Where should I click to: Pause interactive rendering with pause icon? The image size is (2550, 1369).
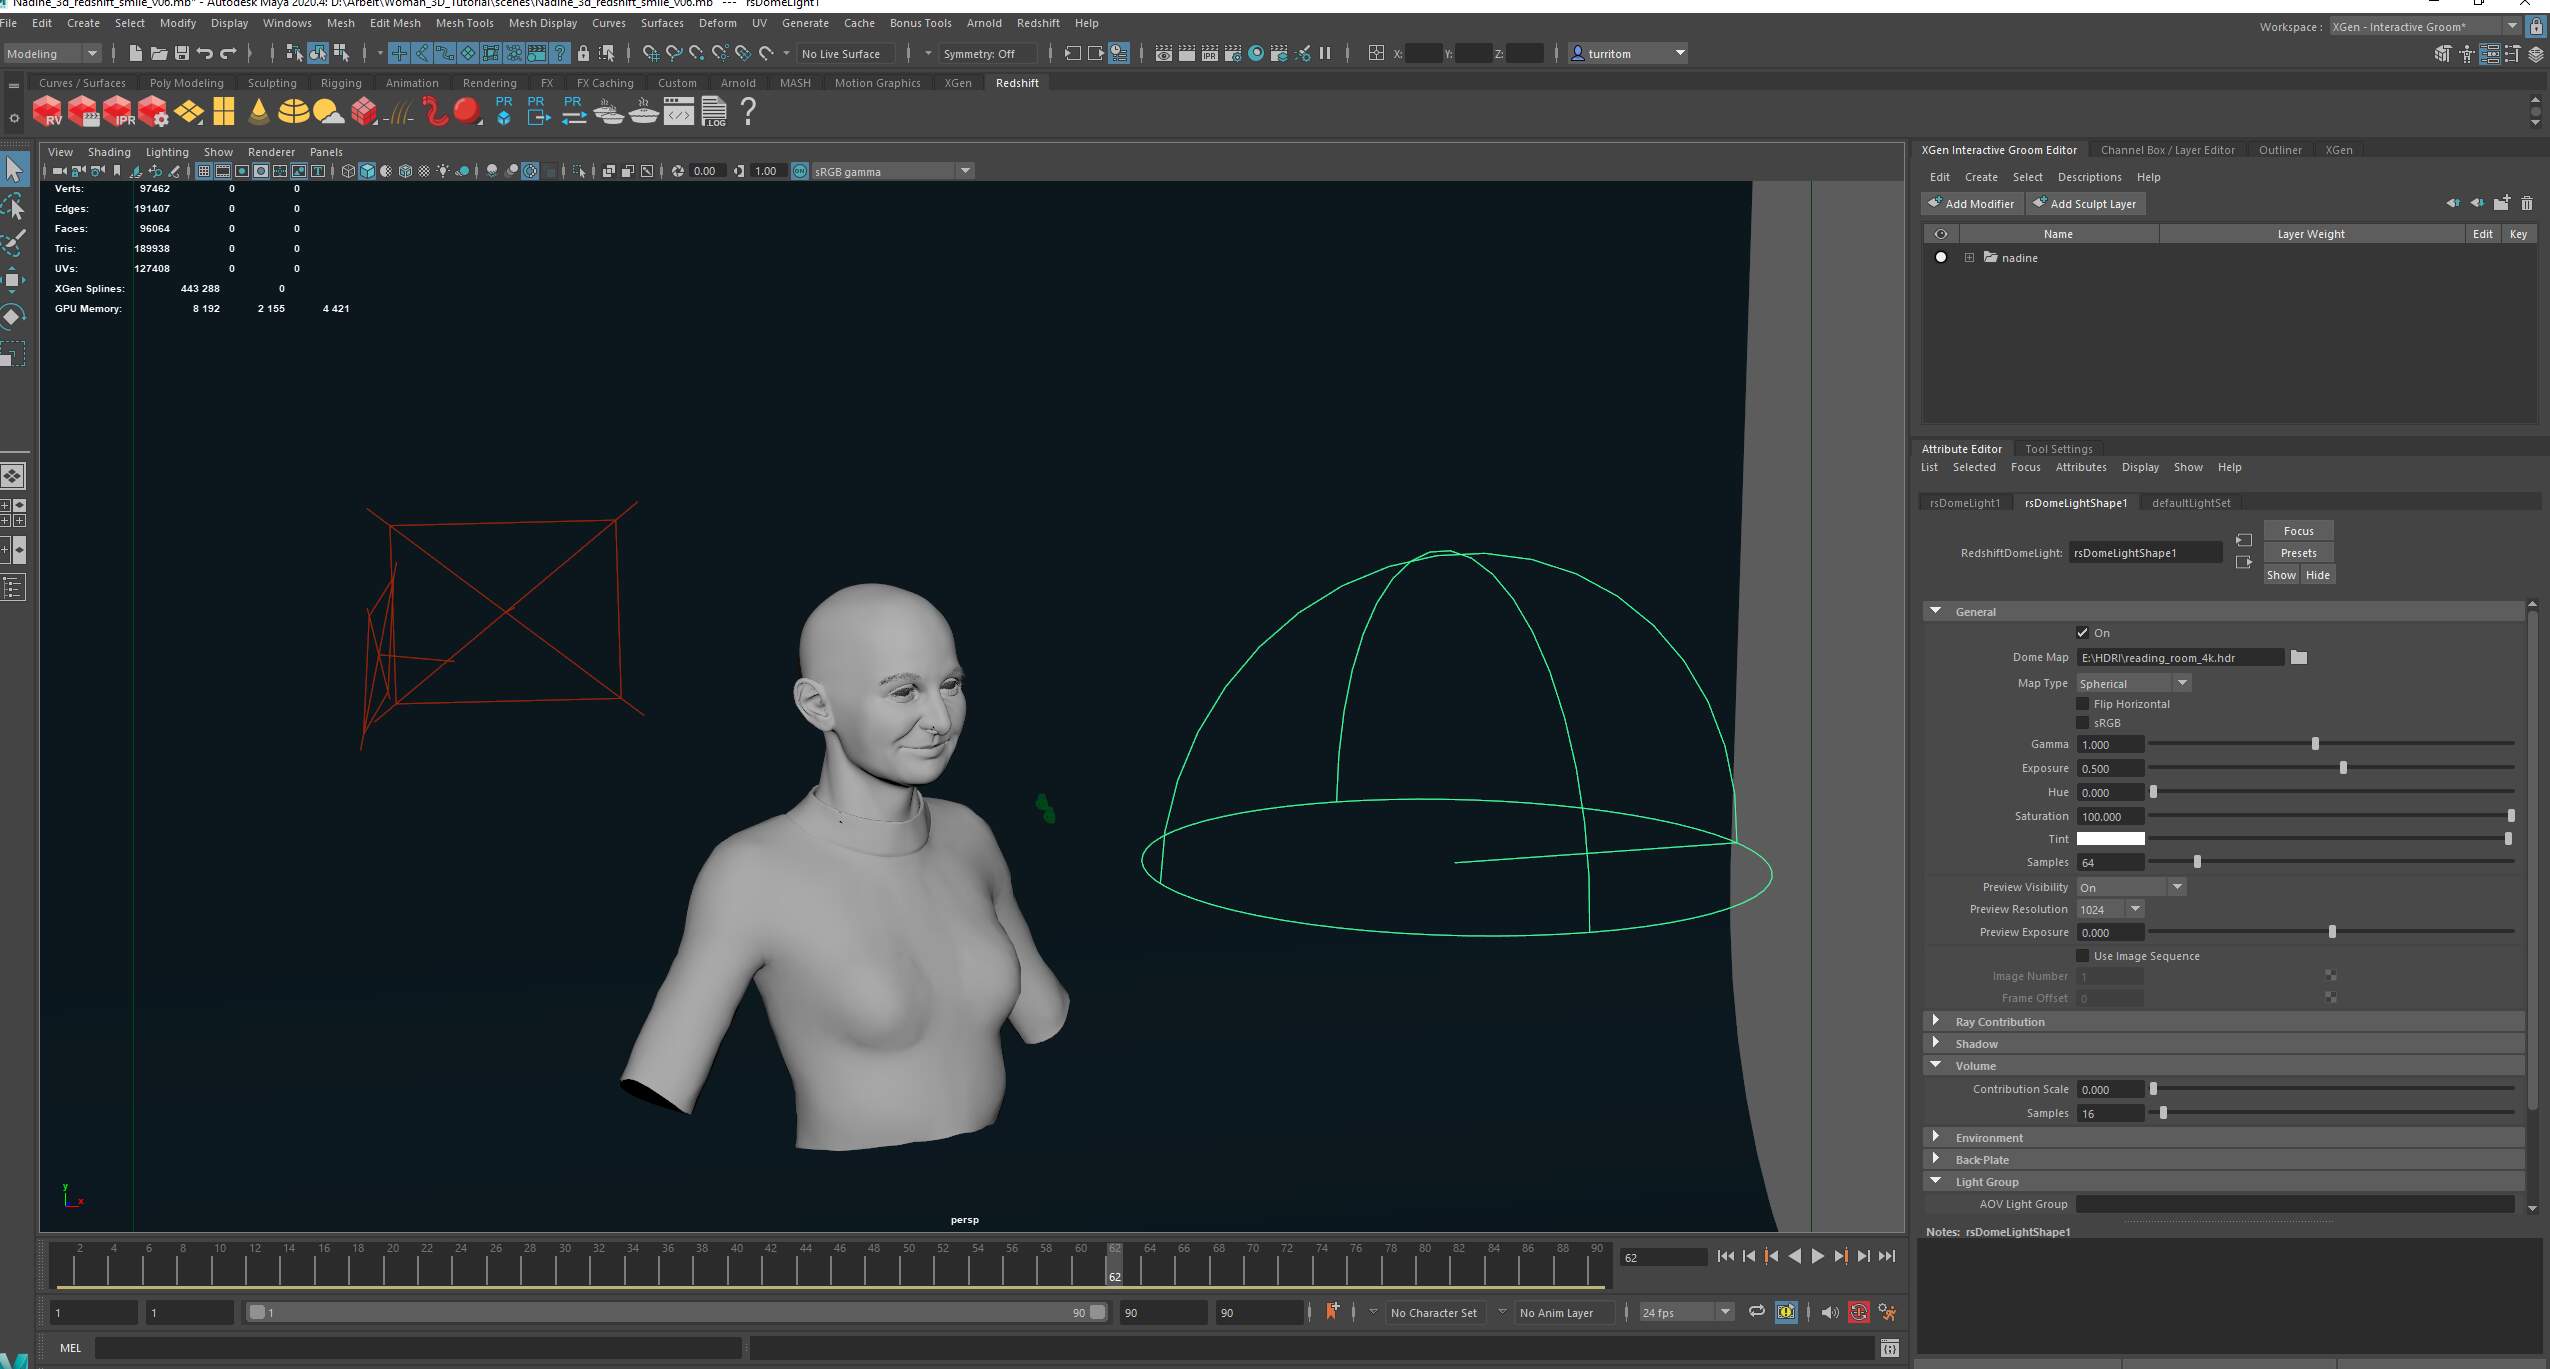click(1327, 53)
